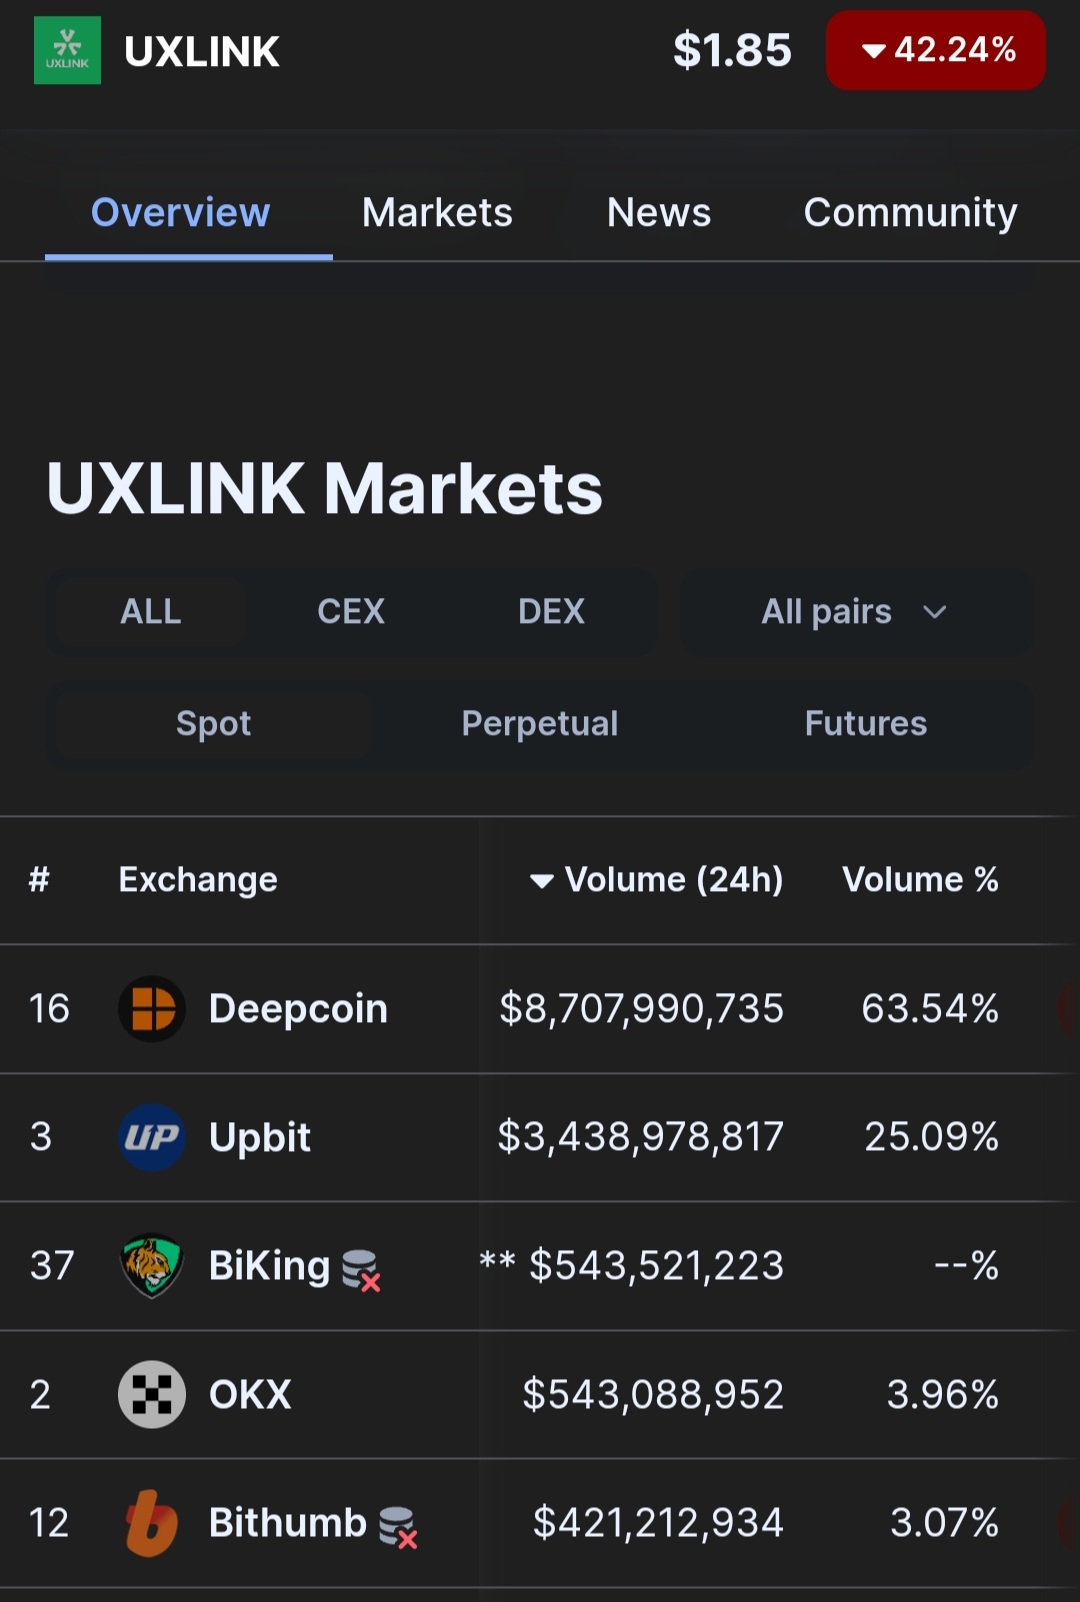Open the All pairs dropdown
Viewport: 1080px width, 1602px height.
point(855,612)
